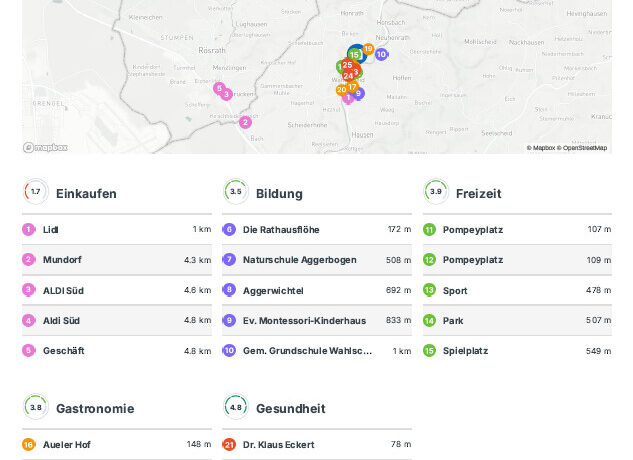The height and width of the screenshot is (460, 633).
Task: Click the Gesundheit score ring 4.8
Action: click(x=235, y=407)
